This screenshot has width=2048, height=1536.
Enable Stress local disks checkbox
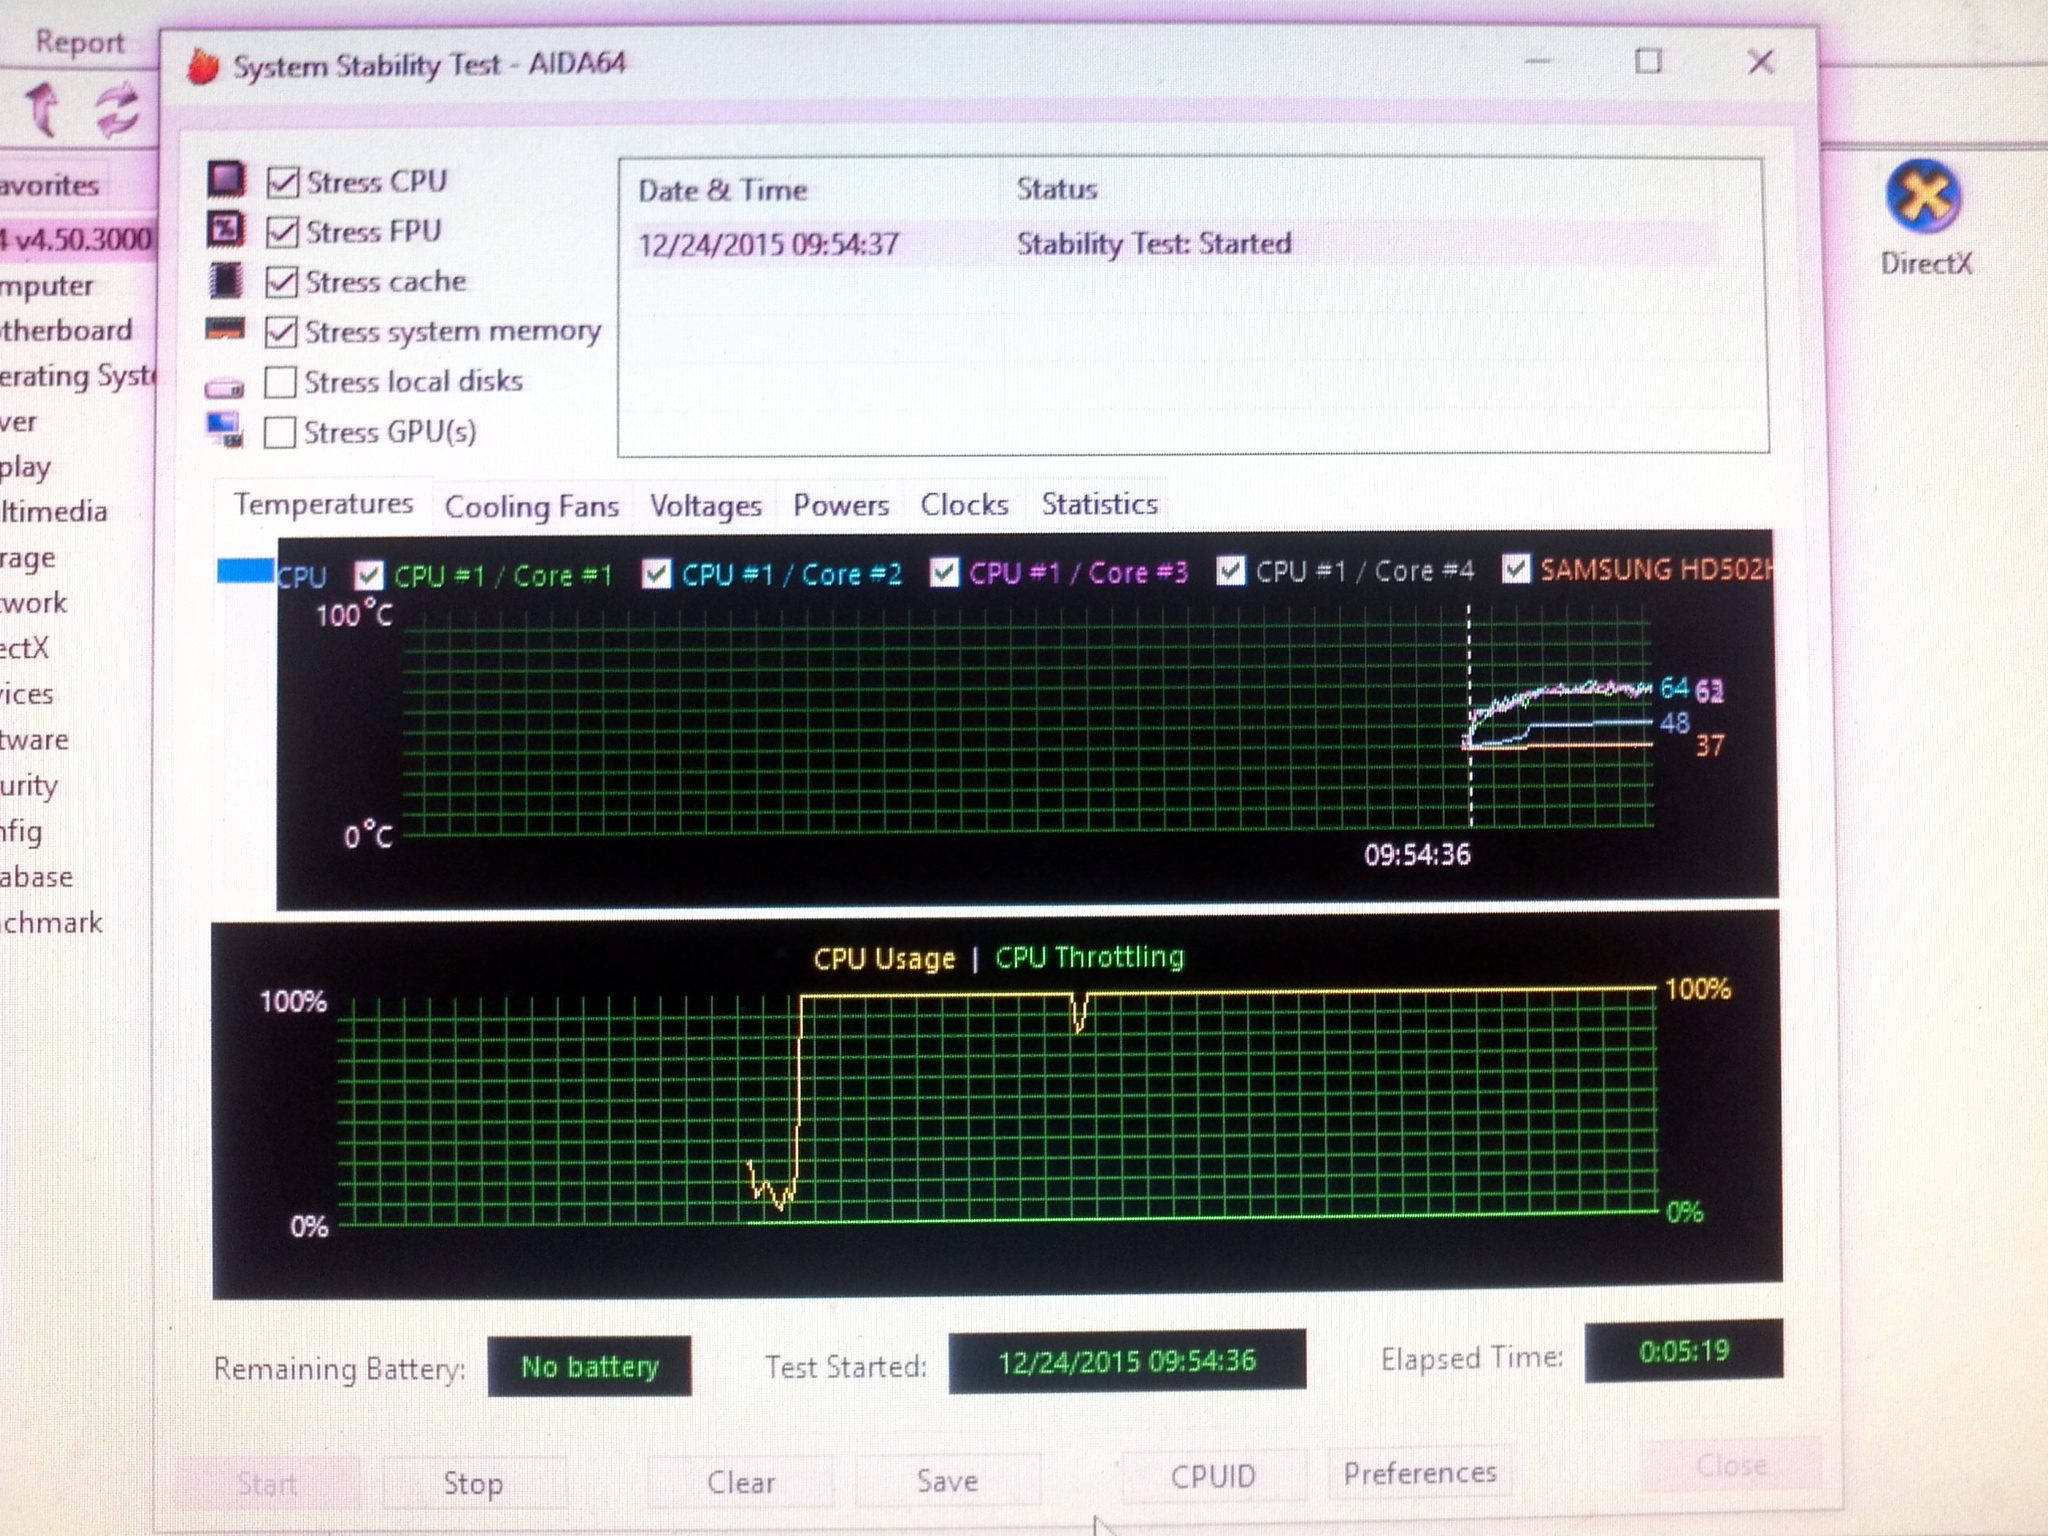coord(280,382)
